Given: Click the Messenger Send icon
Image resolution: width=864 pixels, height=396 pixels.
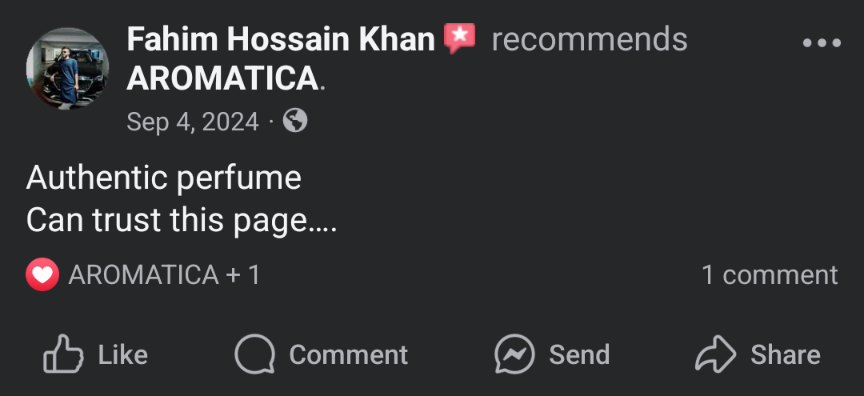Looking at the screenshot, I should (x=515, y=355).
